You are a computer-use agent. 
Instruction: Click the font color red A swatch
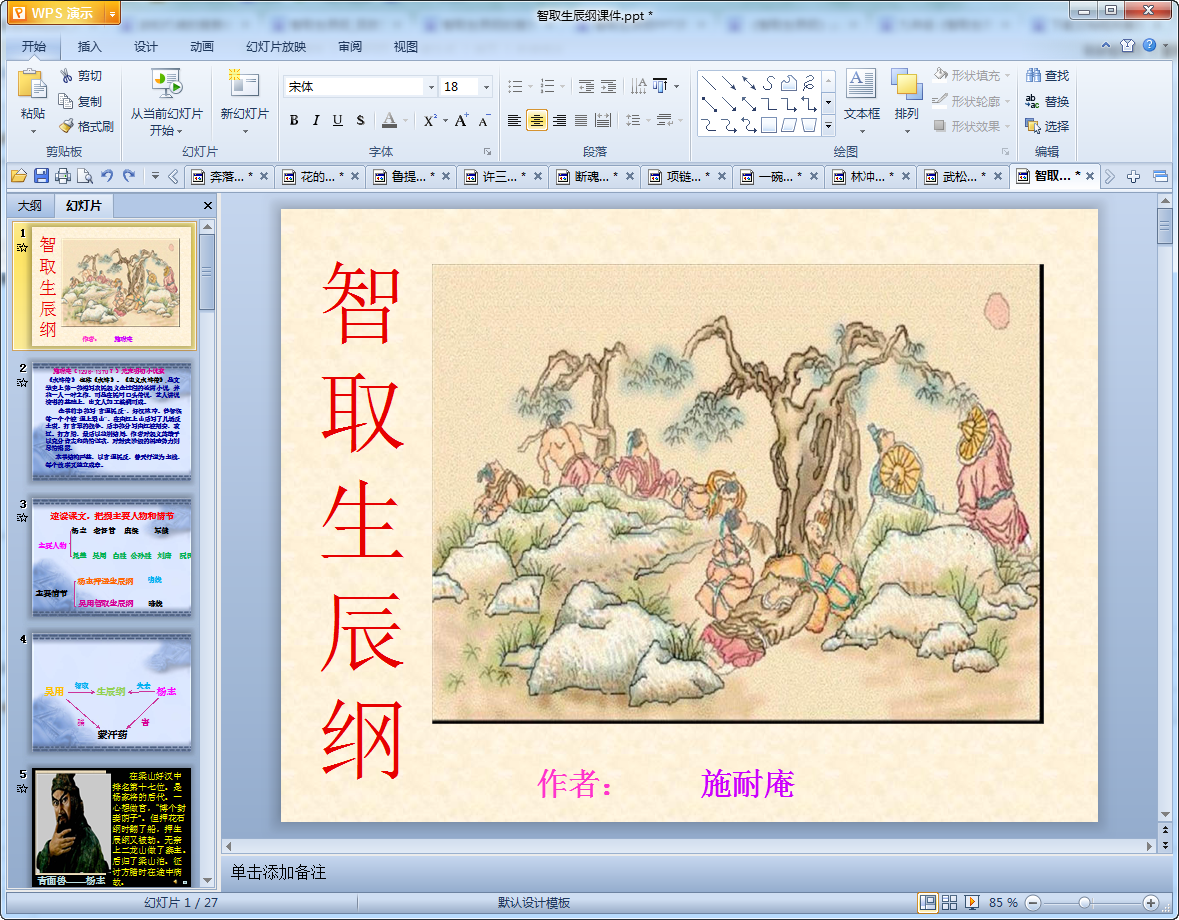(x=389, y=120)
